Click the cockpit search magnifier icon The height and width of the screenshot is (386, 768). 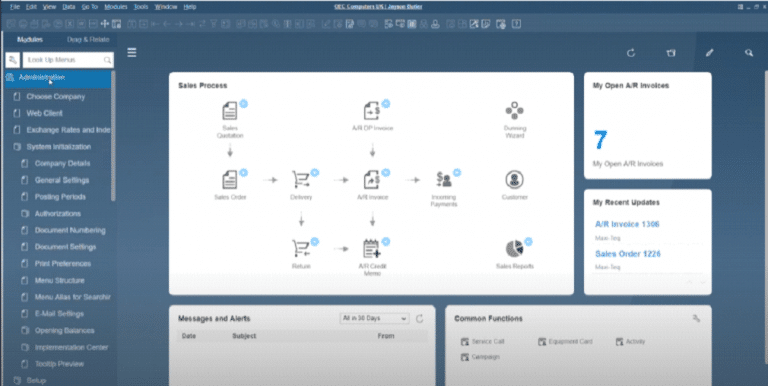coord(749,53)
